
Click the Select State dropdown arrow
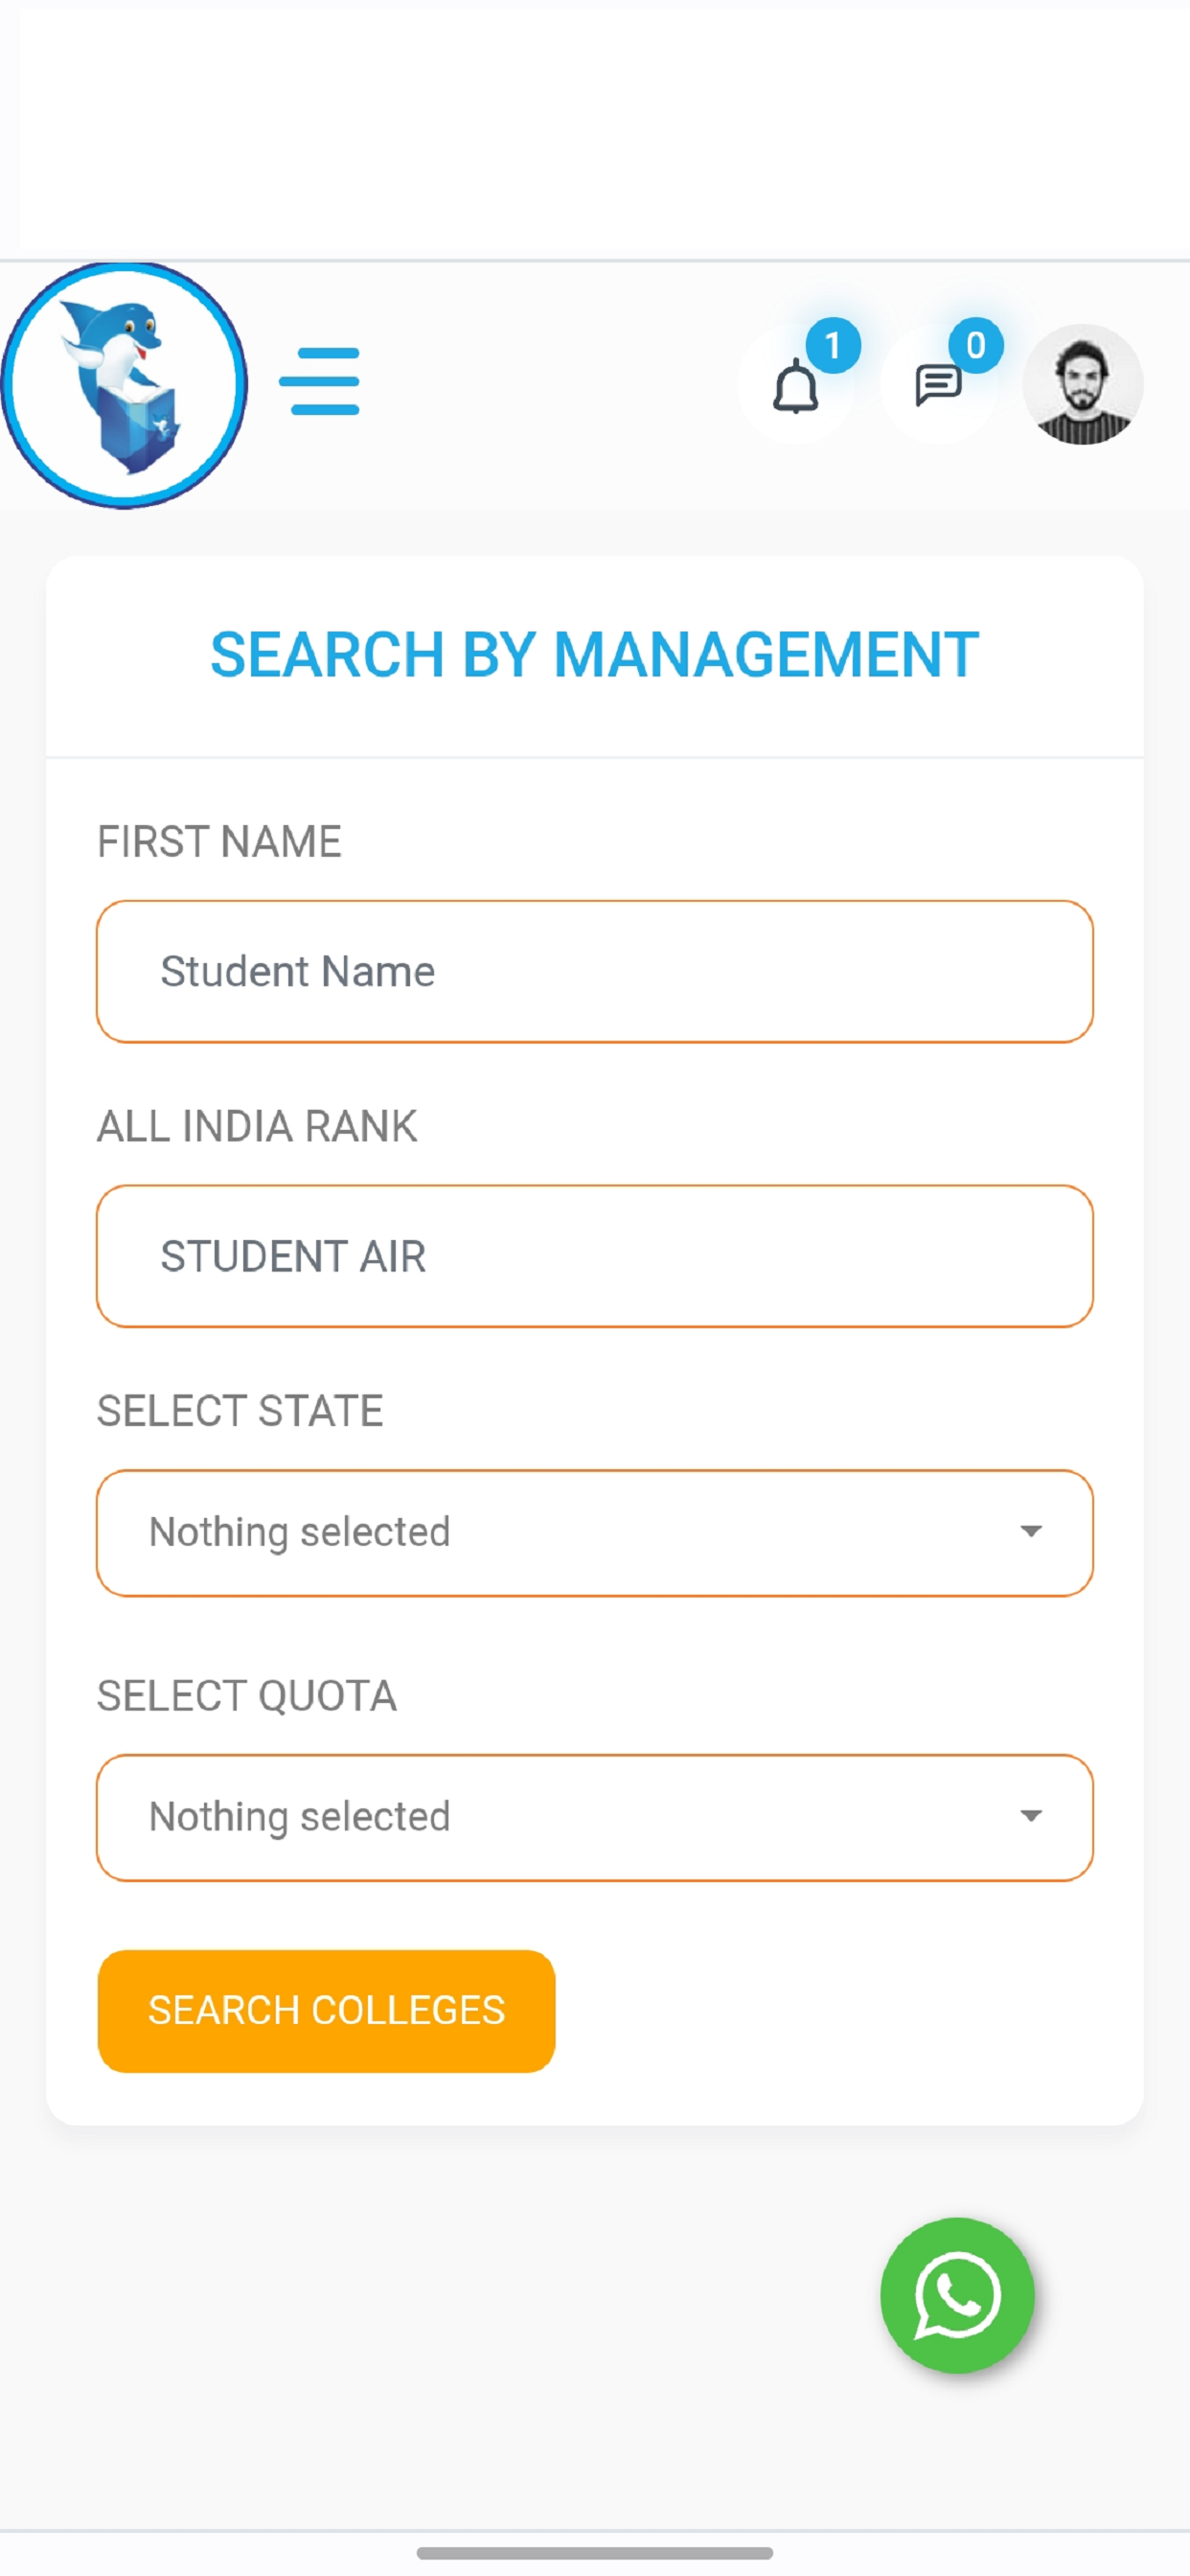point(1031,1531)
